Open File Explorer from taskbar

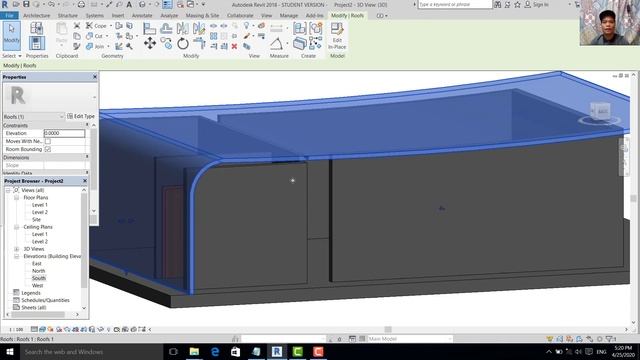click(194, 352)
